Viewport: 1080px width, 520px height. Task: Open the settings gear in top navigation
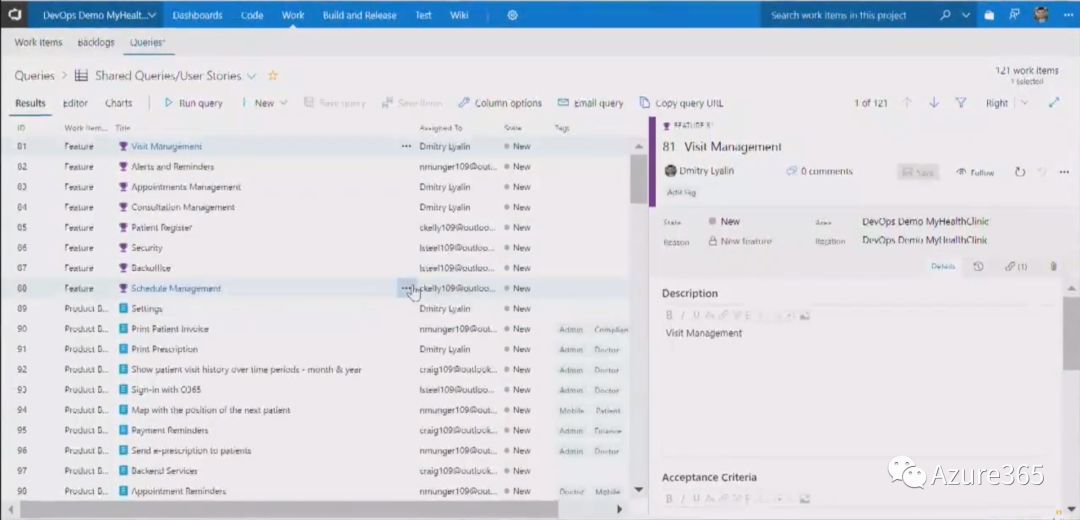coord(512,15)
